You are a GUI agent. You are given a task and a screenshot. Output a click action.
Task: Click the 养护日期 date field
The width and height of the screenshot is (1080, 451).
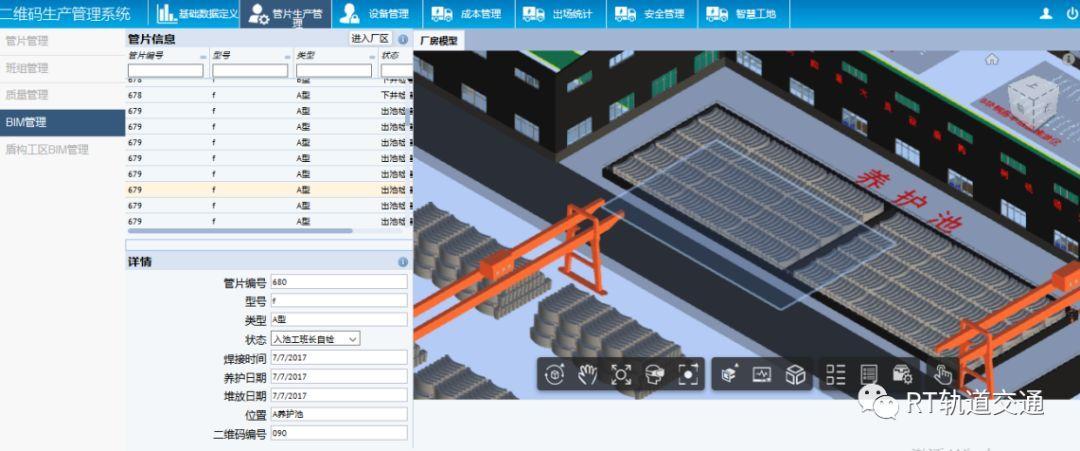[x=339, y=377]
